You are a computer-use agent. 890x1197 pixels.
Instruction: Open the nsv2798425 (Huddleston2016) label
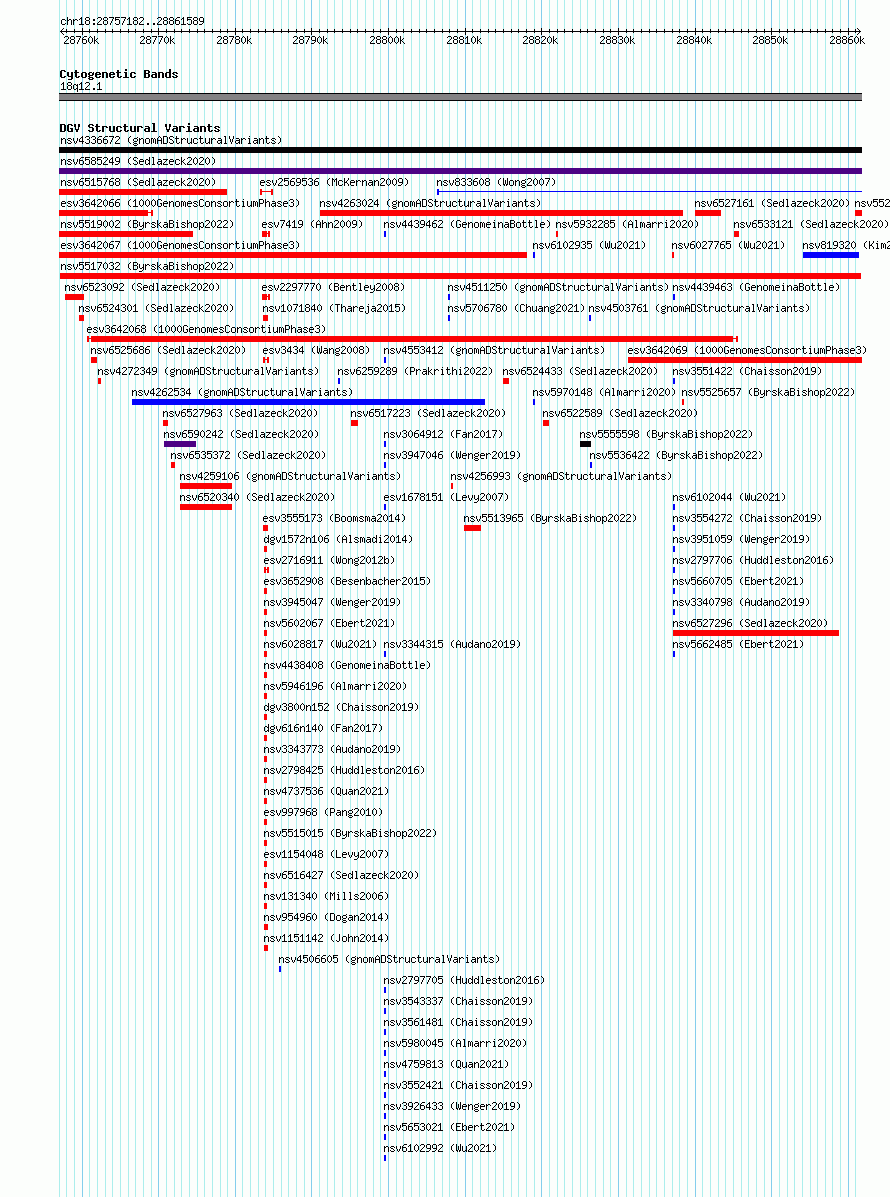point(344,770)
